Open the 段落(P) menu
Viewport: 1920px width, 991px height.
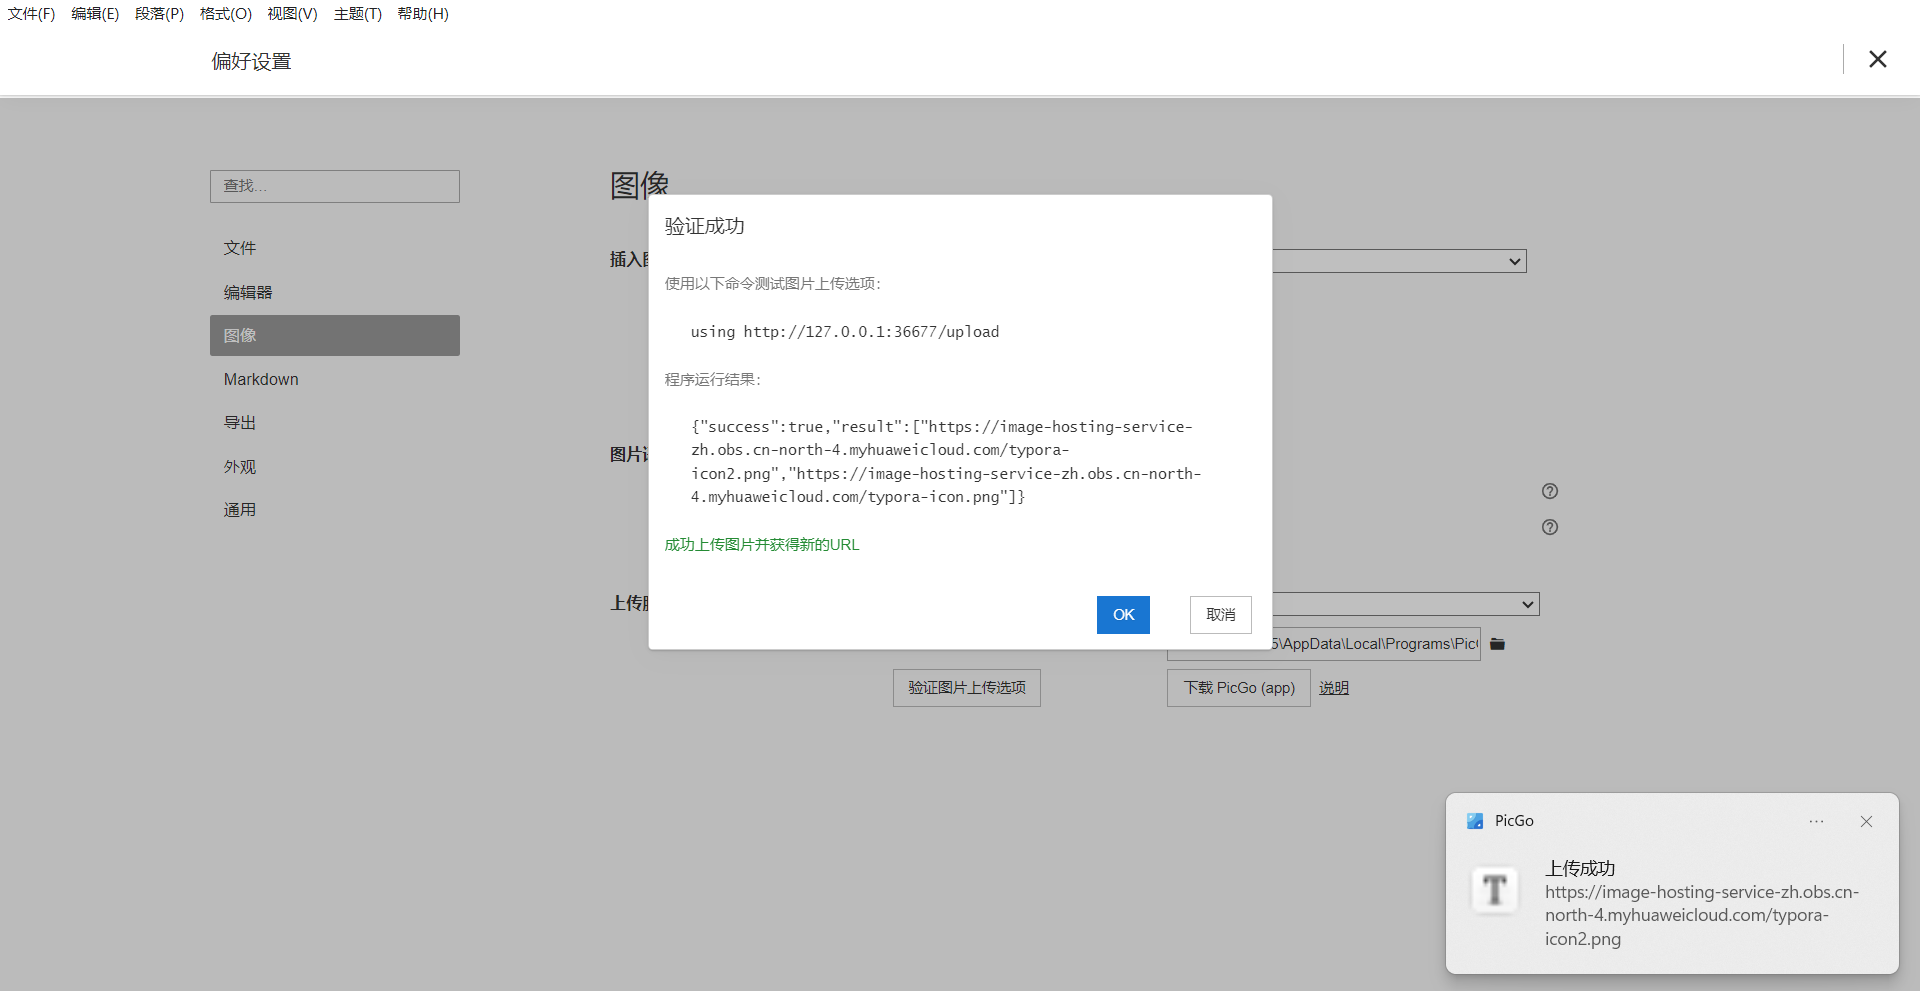(x=160, y=14)
